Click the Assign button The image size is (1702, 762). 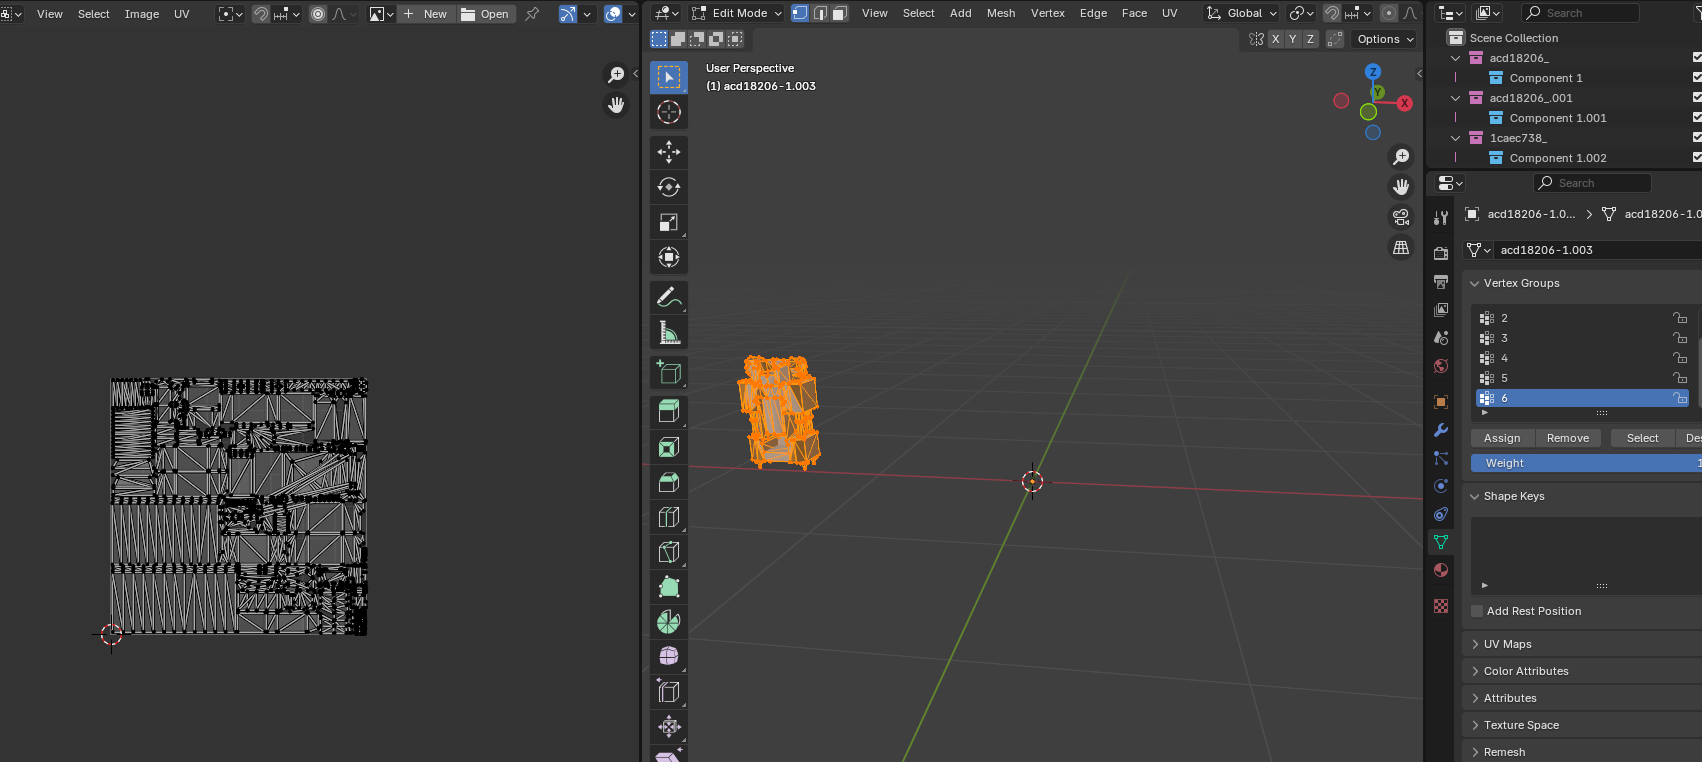tap(1502, 438)
